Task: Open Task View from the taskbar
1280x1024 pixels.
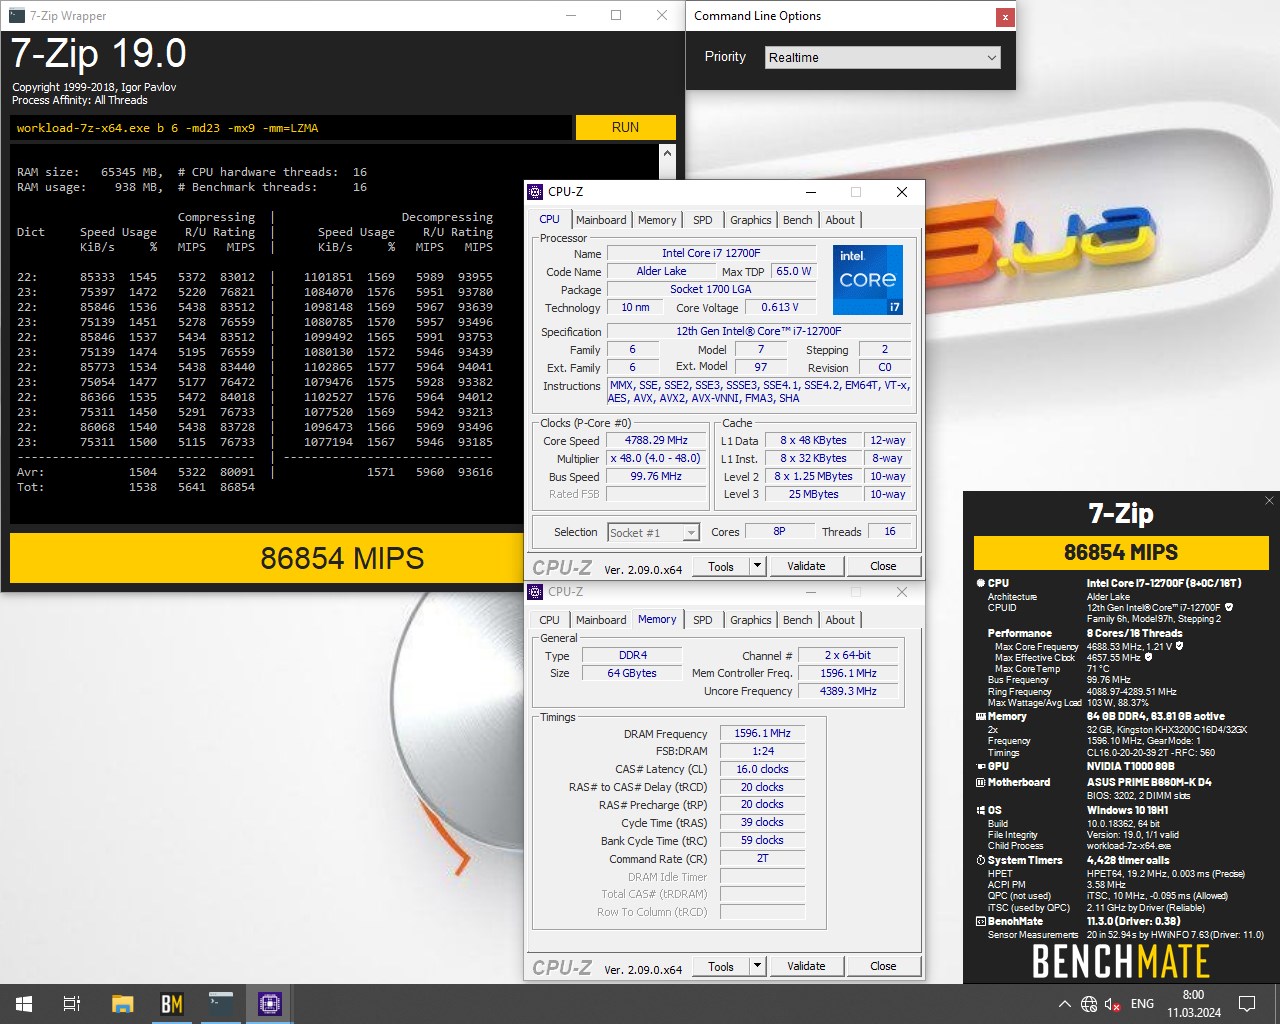Action: click(72, 1004)
